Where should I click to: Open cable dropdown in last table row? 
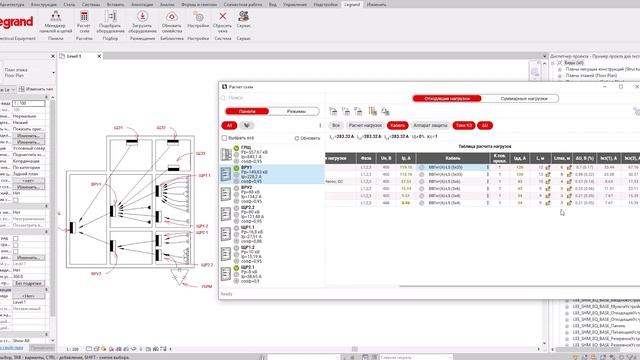click(x=487, y=203)
